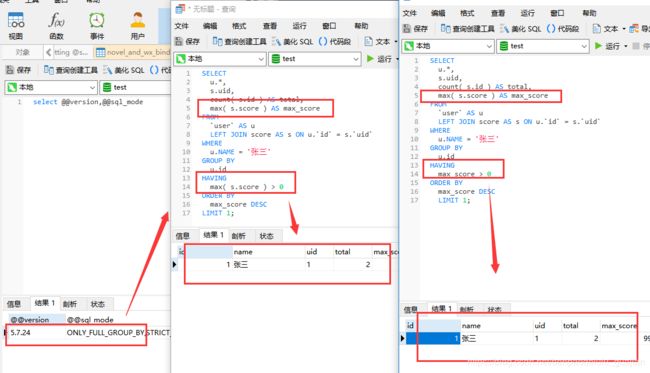Click the grey stop square in right window
The image size is (650, 373).
635,46
